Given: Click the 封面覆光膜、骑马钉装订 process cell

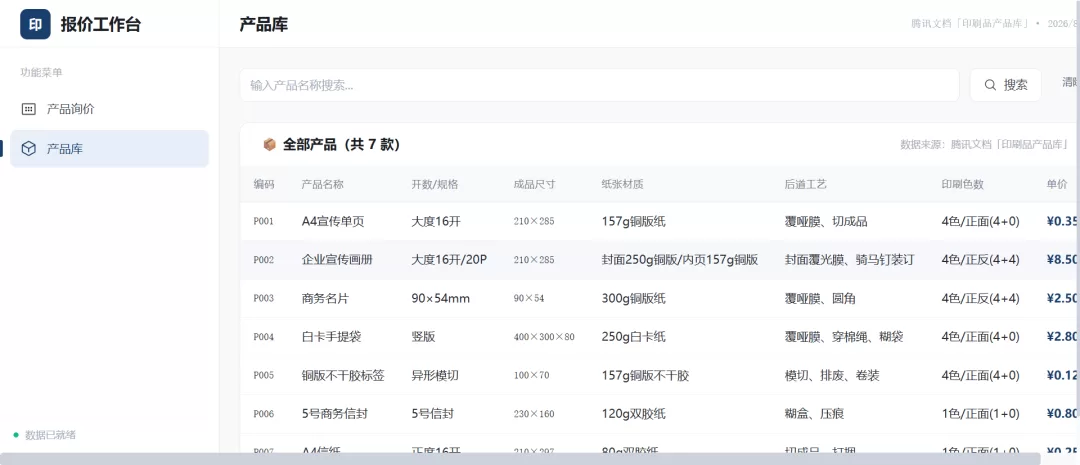Looking at the screenshot, I should (849, 260).
